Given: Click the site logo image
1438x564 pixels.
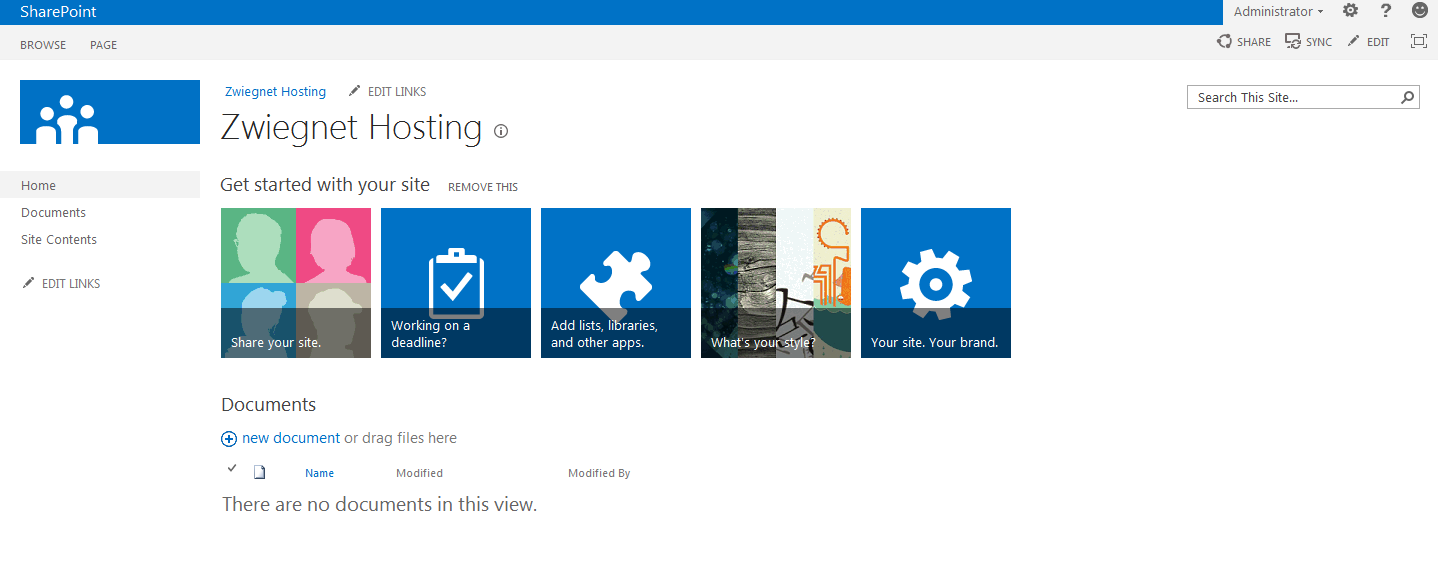Looking at the screenshot, I should 110,112.
